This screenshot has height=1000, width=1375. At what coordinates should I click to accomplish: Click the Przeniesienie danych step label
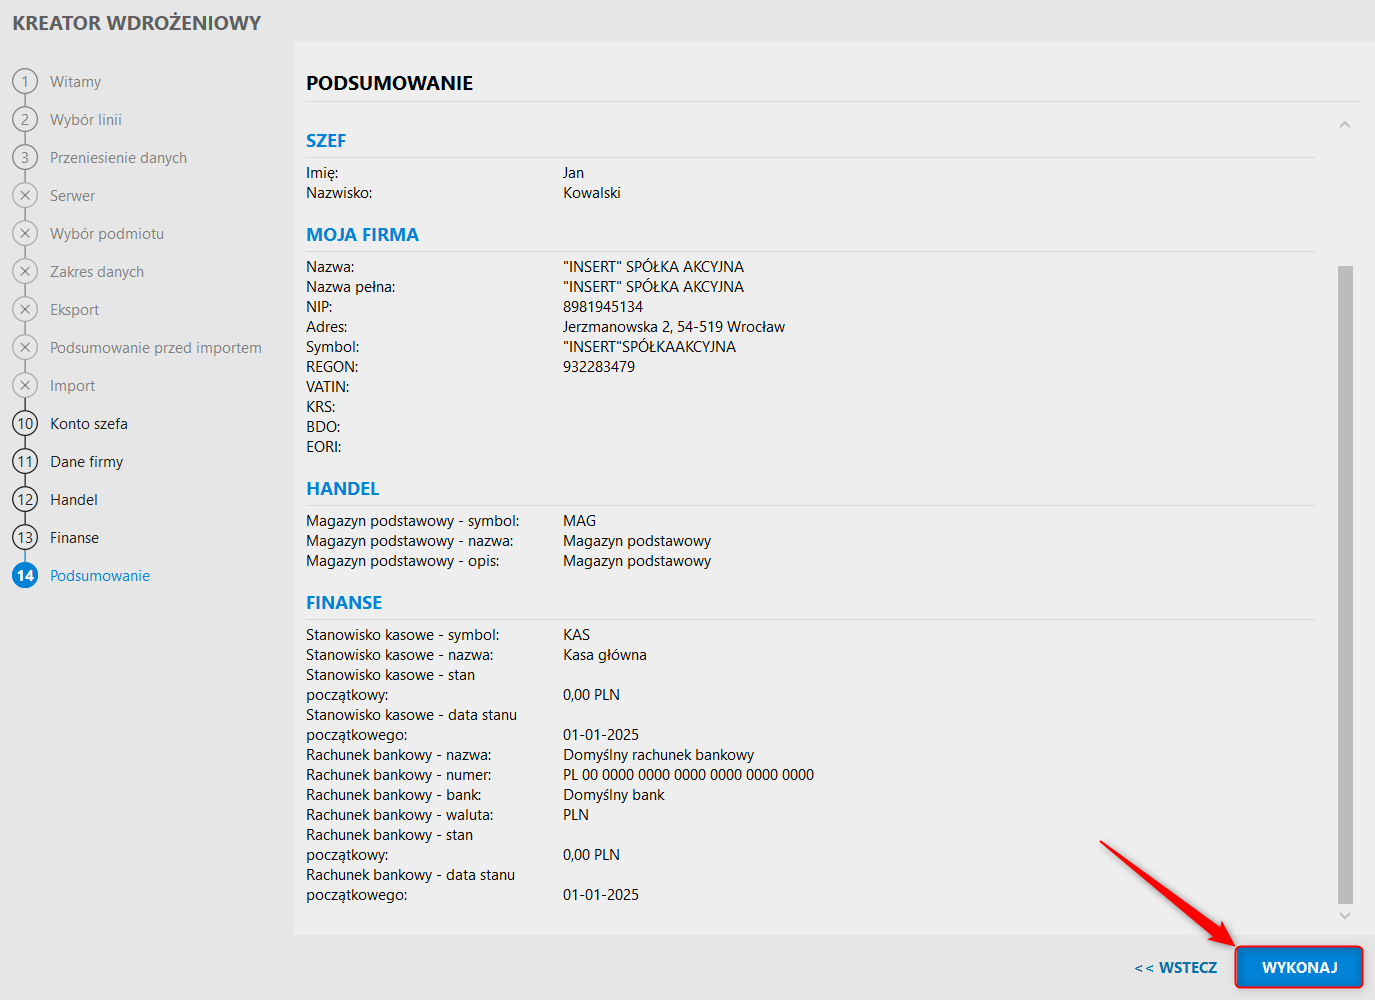[x=118, y=158]
